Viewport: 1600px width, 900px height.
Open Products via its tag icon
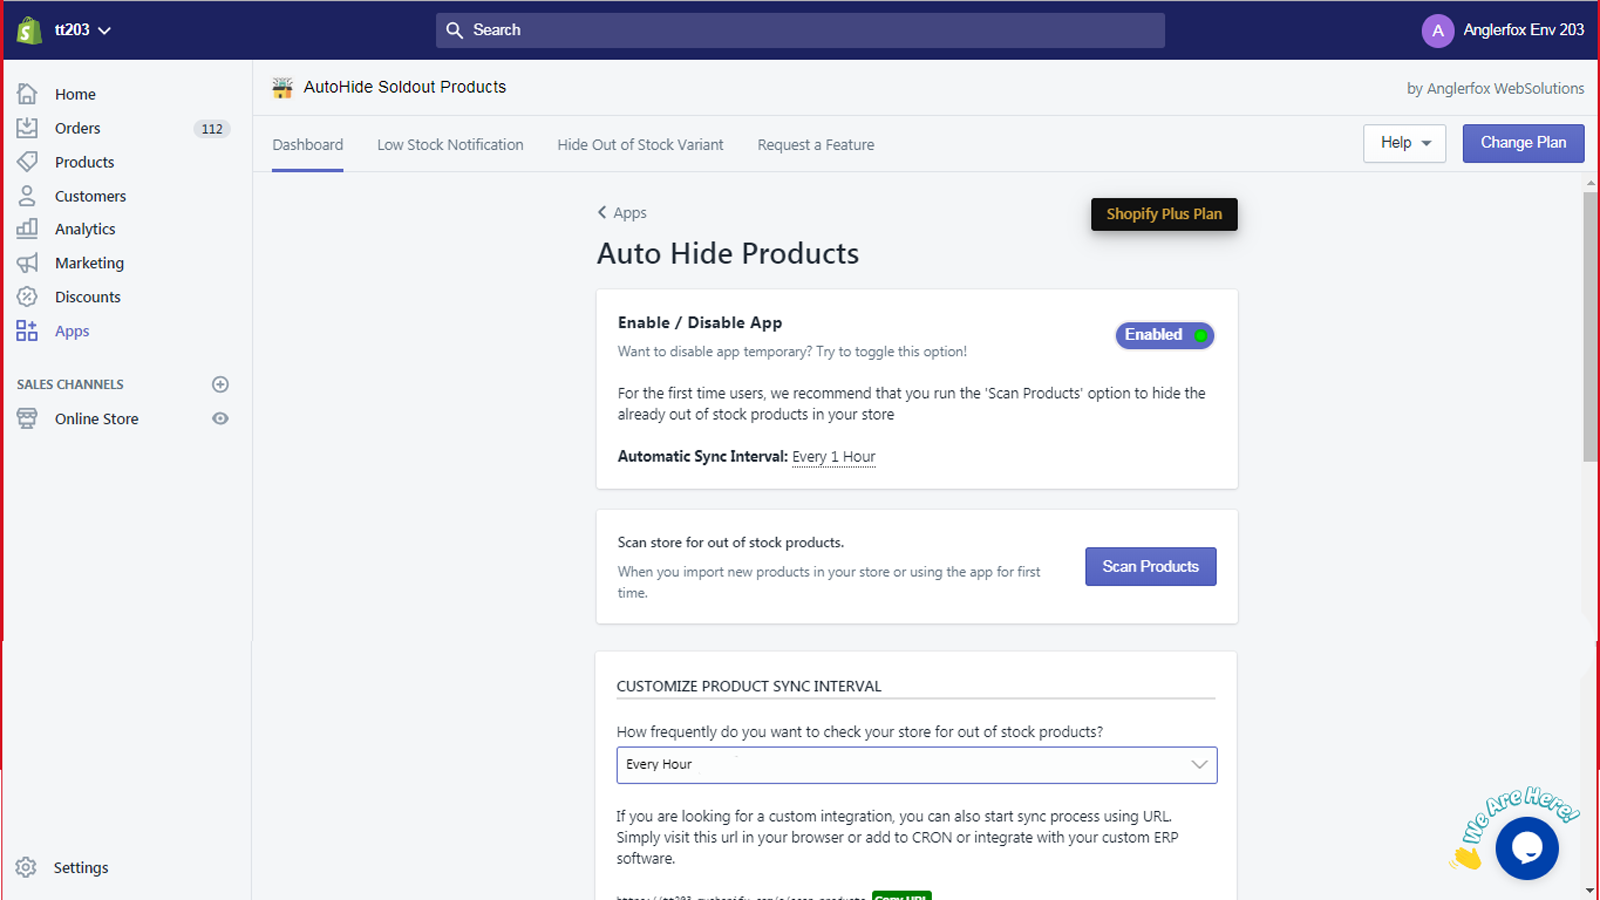(x=27, y=162)
